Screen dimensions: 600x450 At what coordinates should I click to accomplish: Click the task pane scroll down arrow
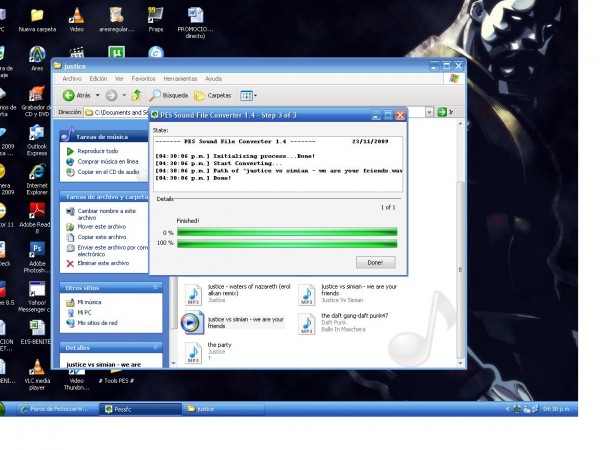point(173,363)
